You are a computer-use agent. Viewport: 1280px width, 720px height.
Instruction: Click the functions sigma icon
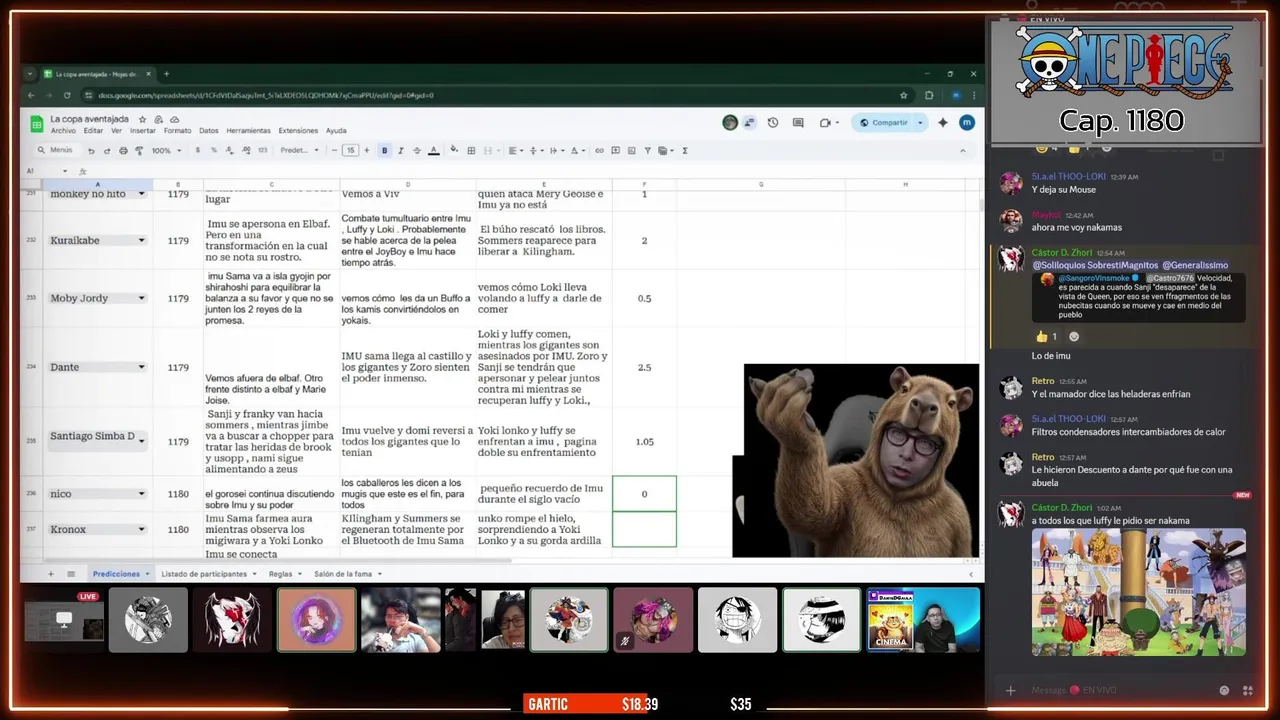click(685, 151)
